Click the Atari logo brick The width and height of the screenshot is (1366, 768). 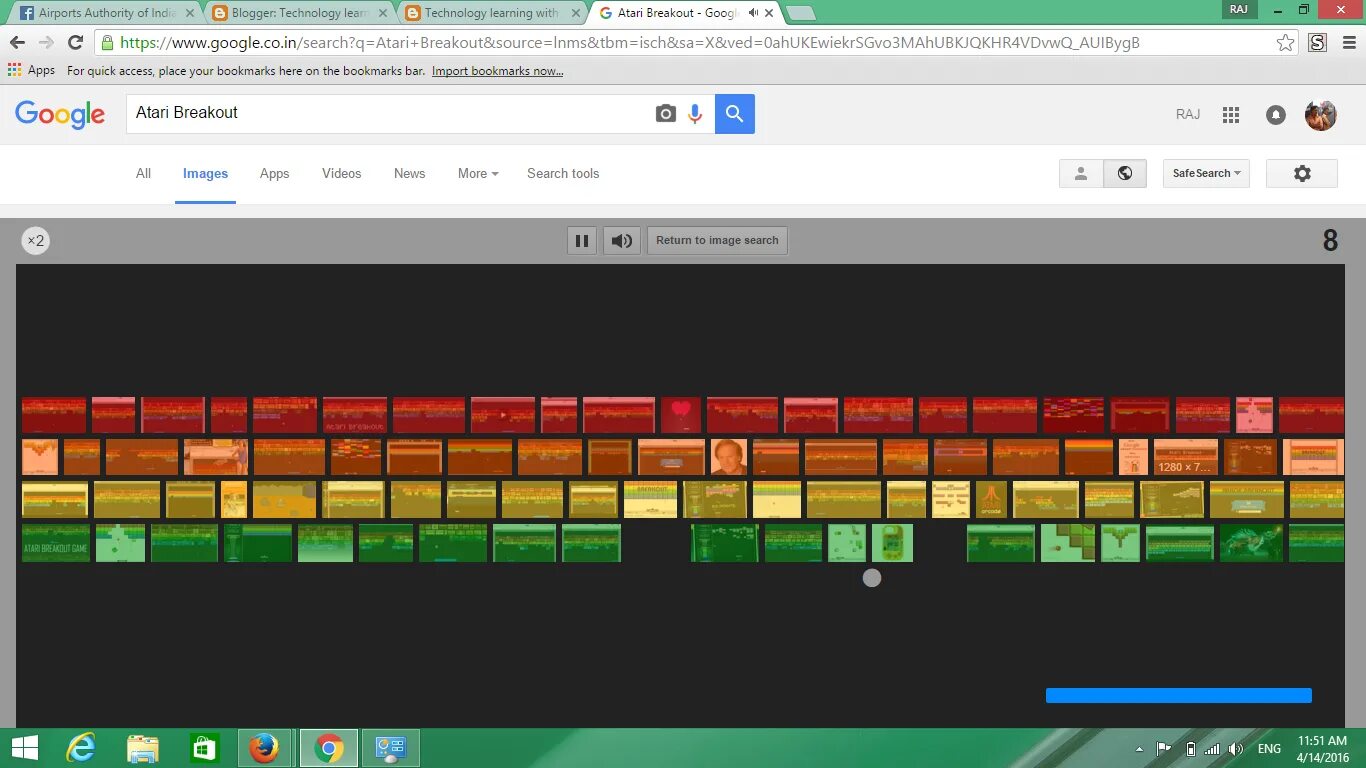991,500
